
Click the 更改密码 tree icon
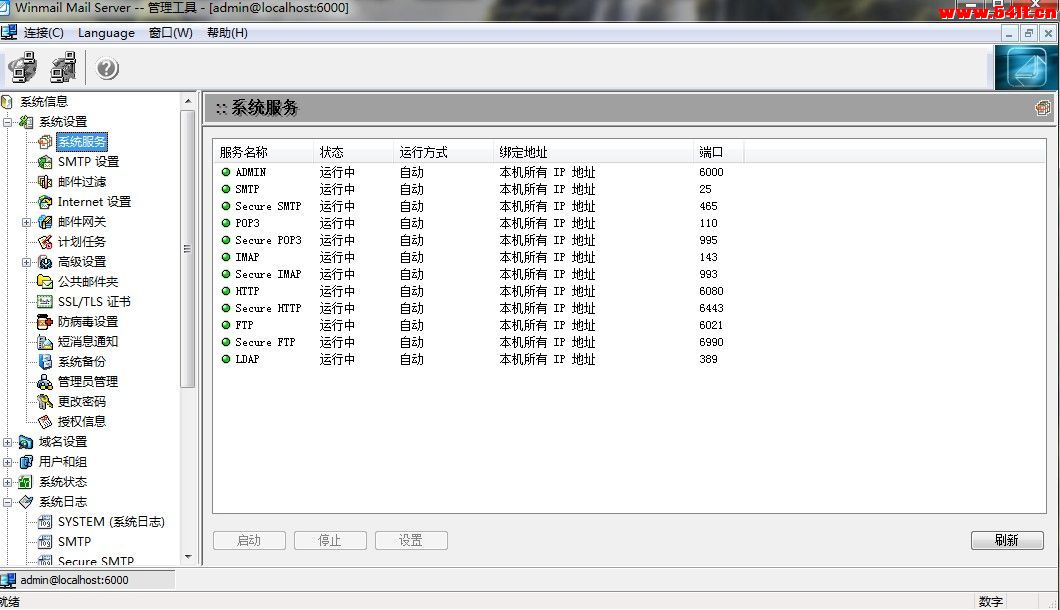point(45,402)
